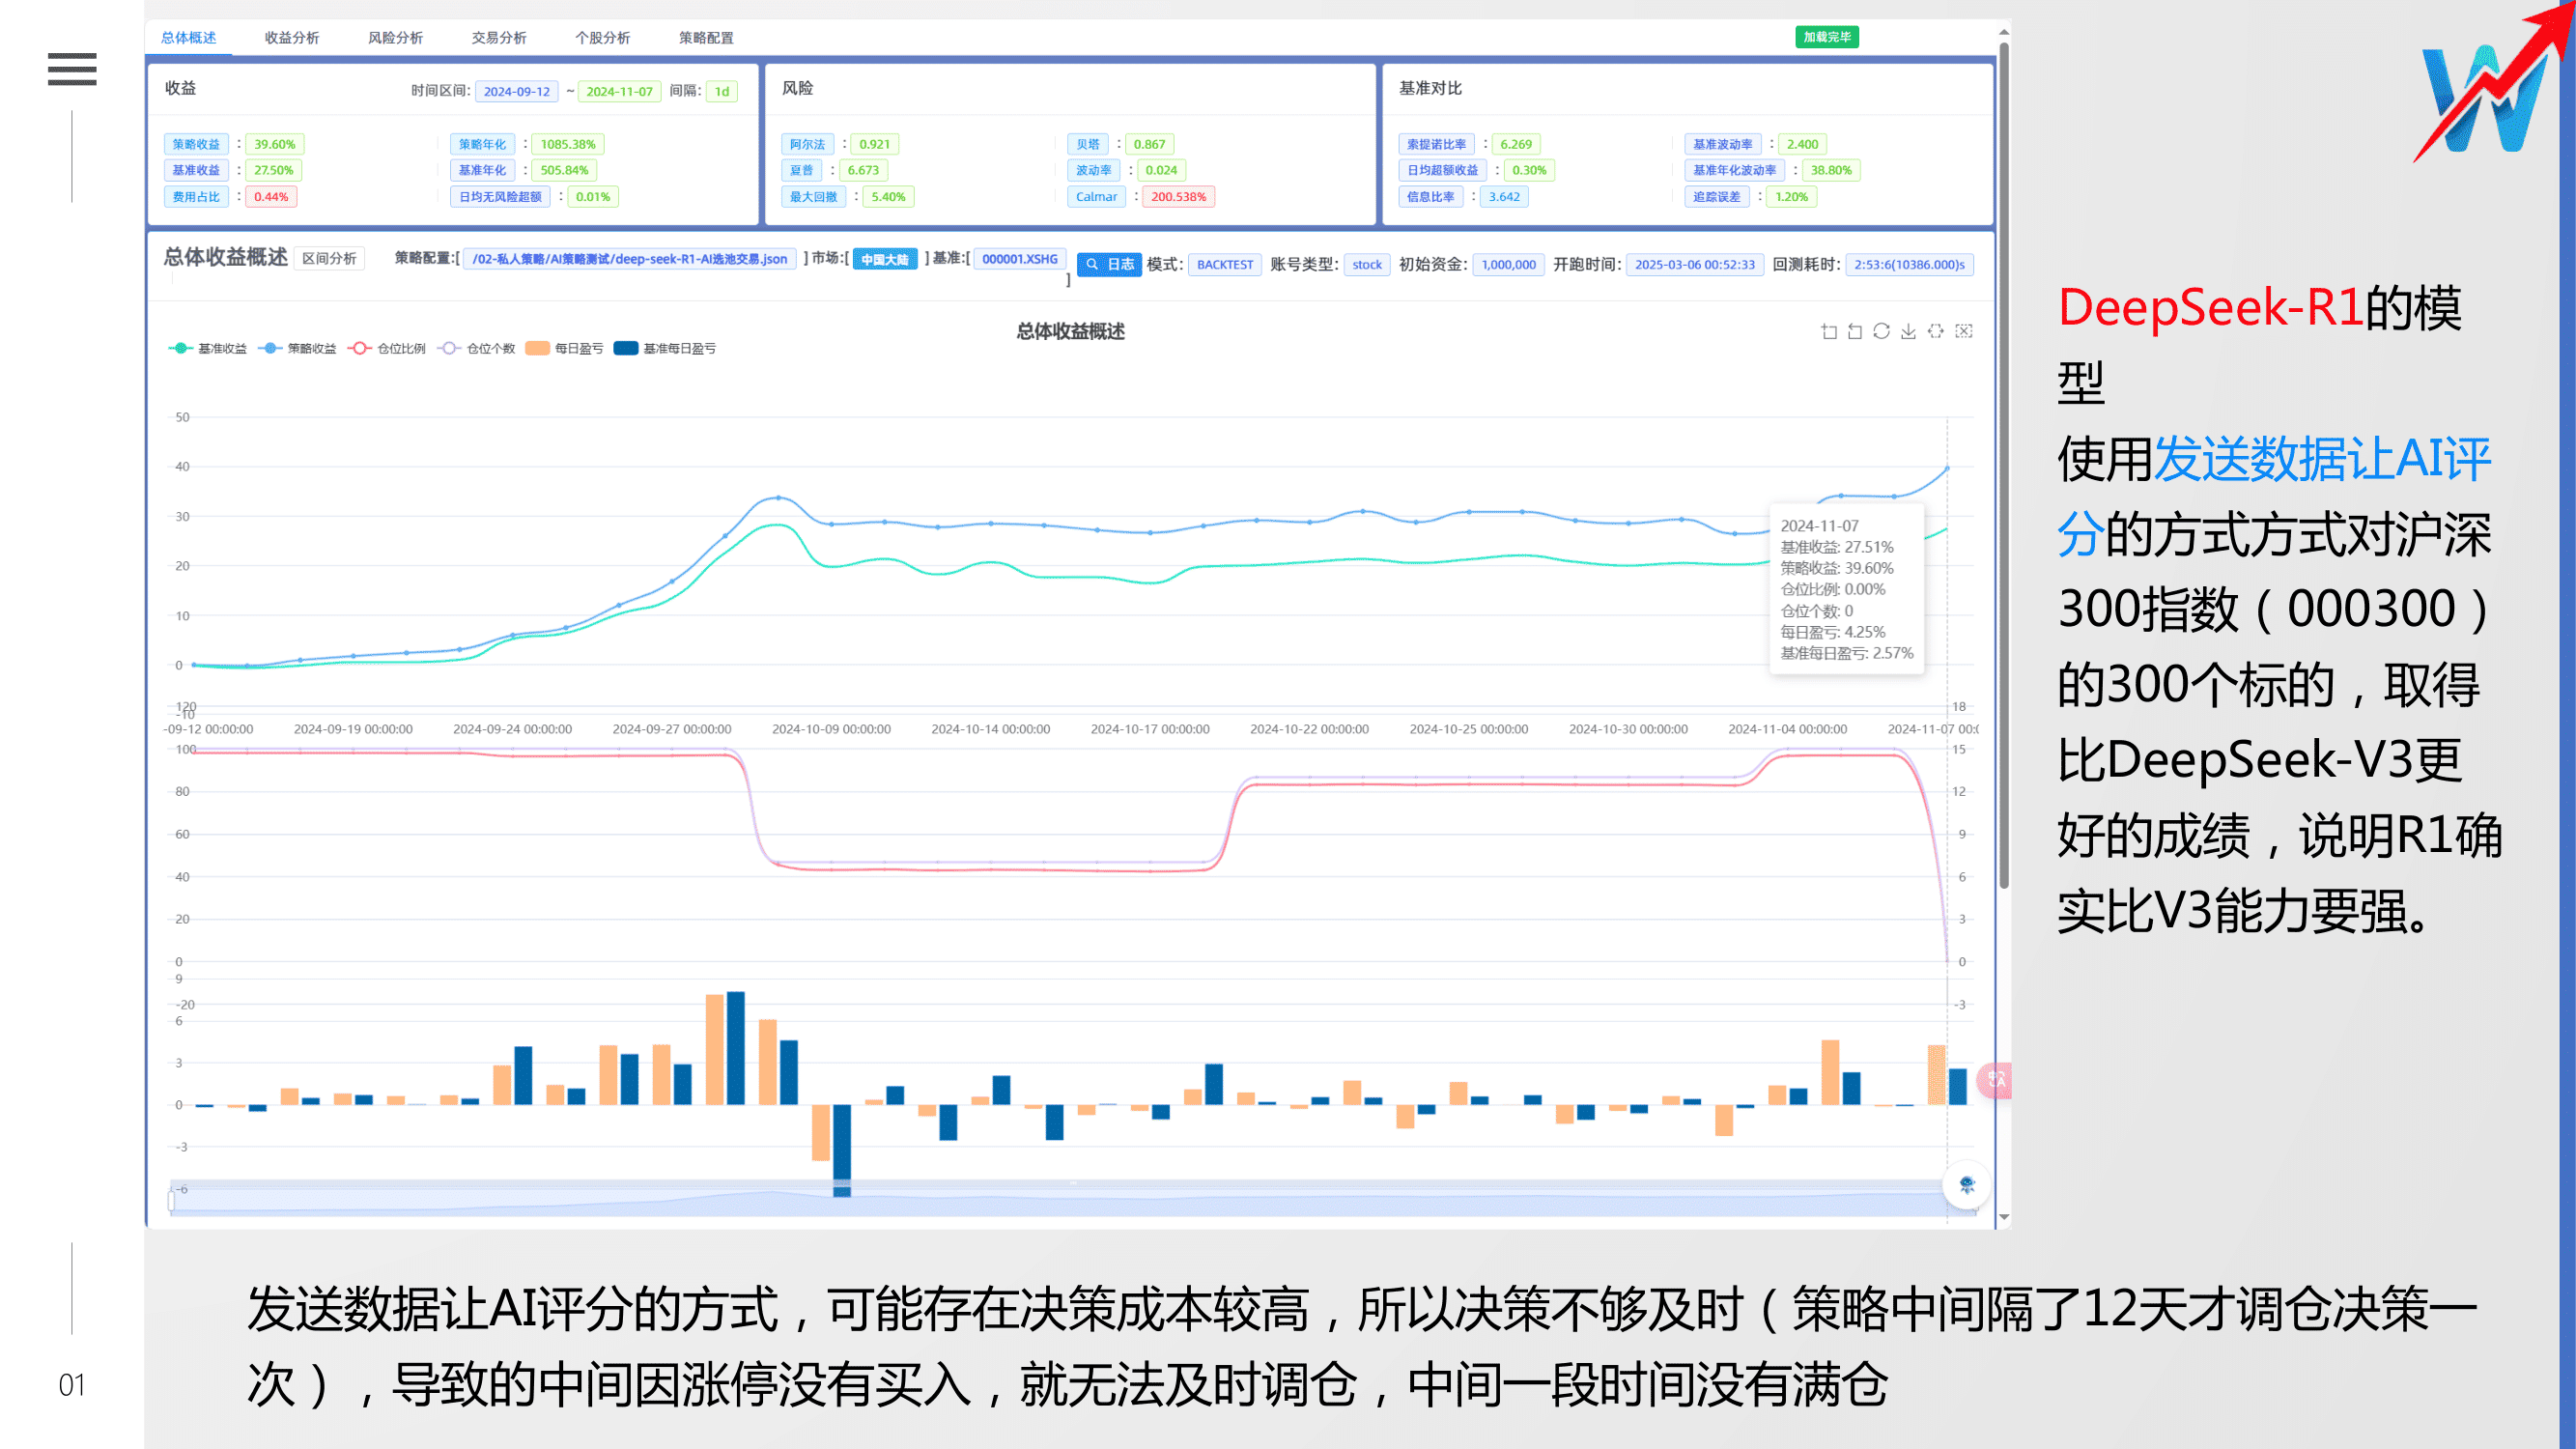Click the chart restore refresh icon
Image resolution: width=2576 pixels, height=1449 pixels.
1881,331
